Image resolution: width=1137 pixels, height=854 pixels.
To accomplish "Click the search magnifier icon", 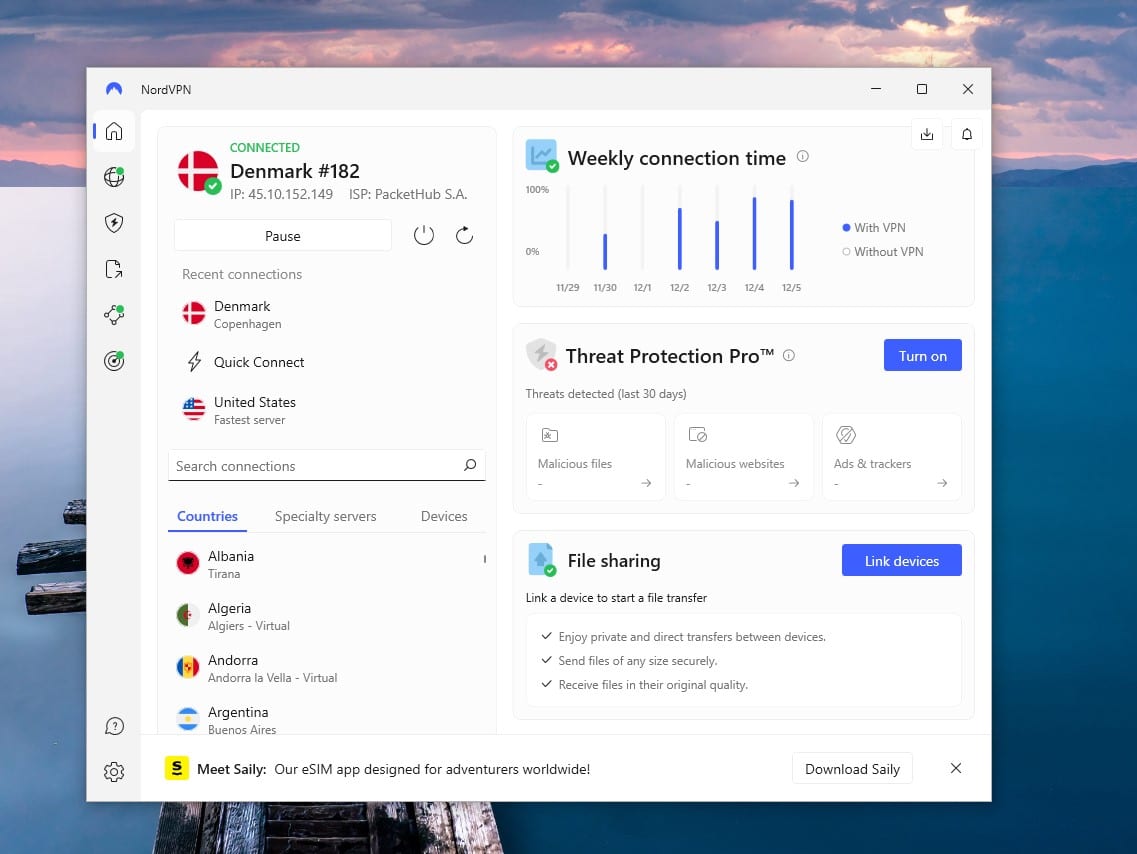I will 470,465.
